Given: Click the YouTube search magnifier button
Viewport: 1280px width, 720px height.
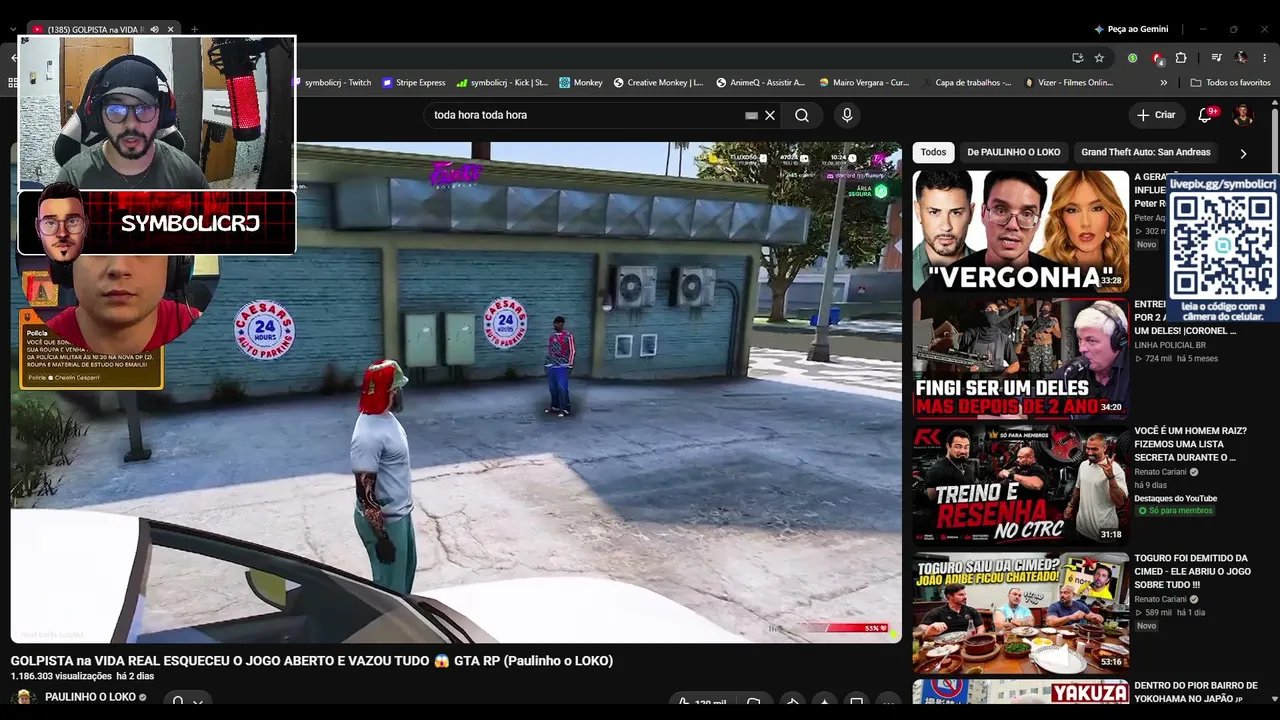Looking at the screenshot, I should tap(802, 115).
